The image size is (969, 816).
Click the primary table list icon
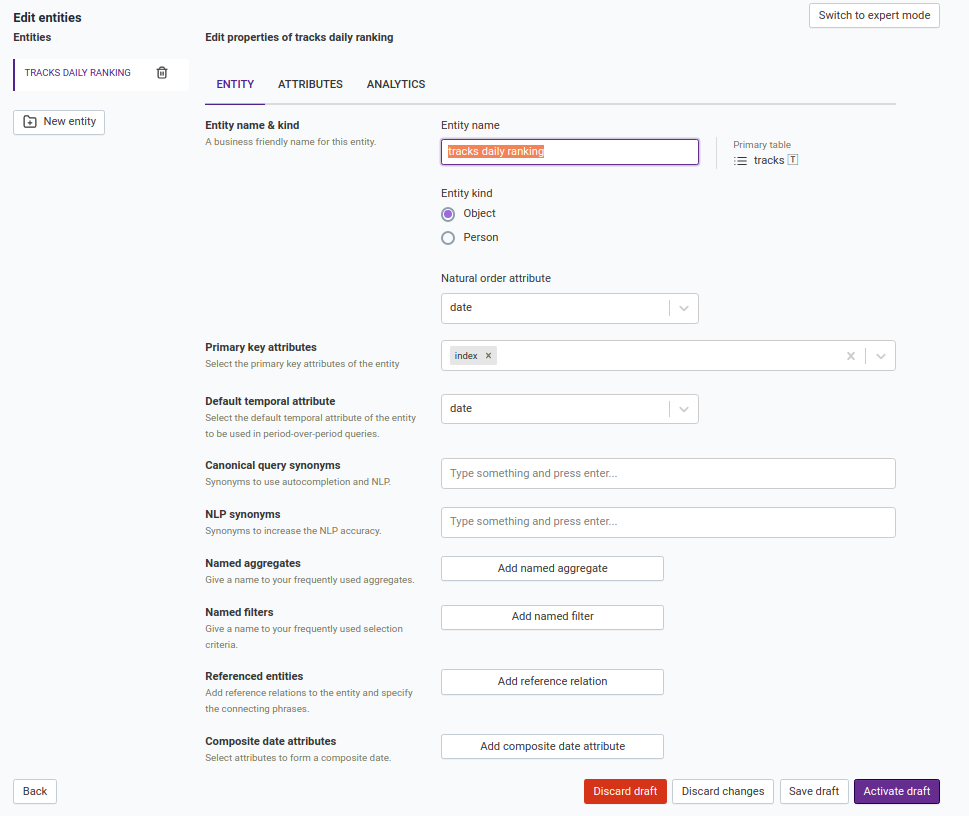740,161
